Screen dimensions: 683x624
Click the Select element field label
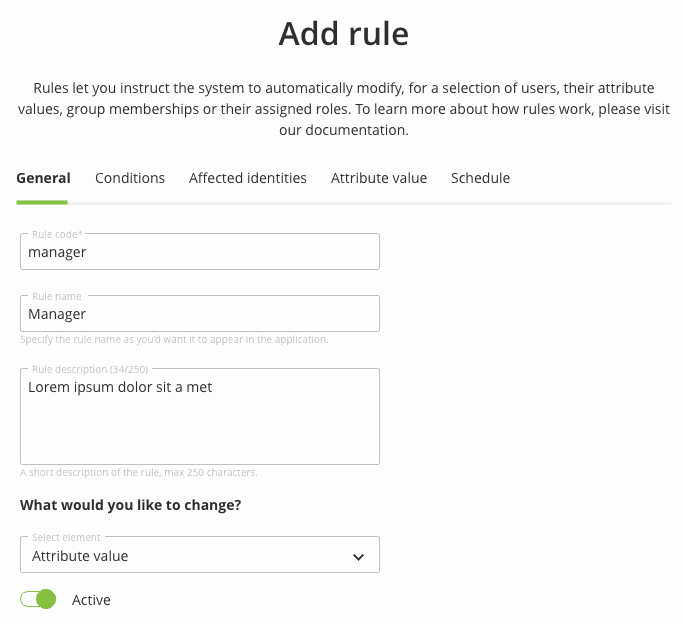coord(66,537)
